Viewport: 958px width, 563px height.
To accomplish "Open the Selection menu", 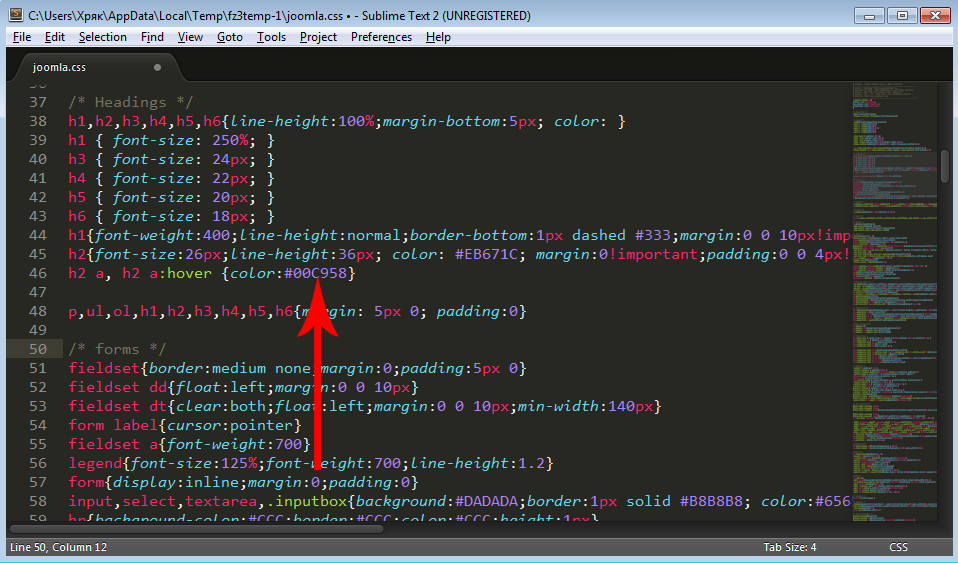I will [x=102, y=37].
